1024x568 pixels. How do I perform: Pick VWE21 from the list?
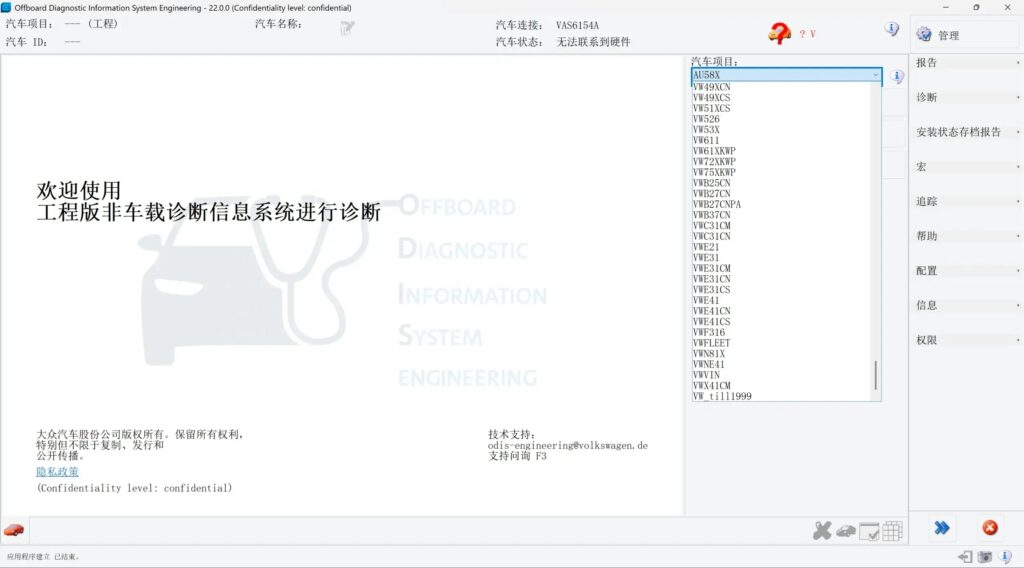781,247
